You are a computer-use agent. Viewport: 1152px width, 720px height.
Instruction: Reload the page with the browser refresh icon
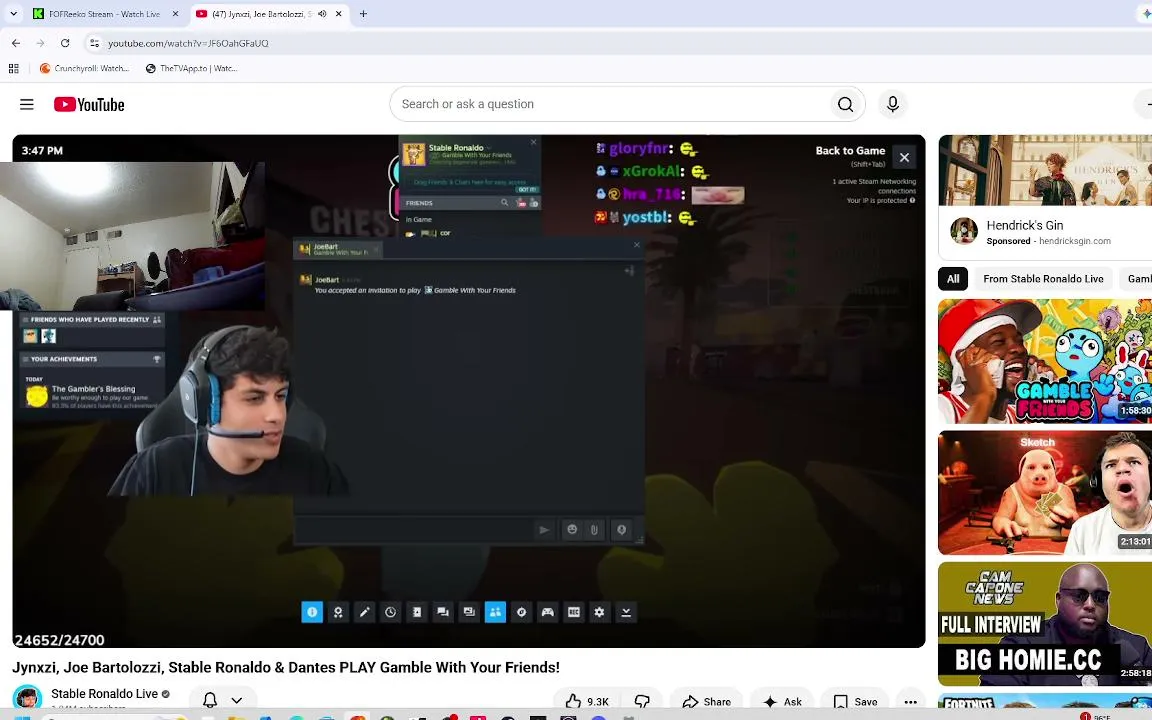(65, 43)
